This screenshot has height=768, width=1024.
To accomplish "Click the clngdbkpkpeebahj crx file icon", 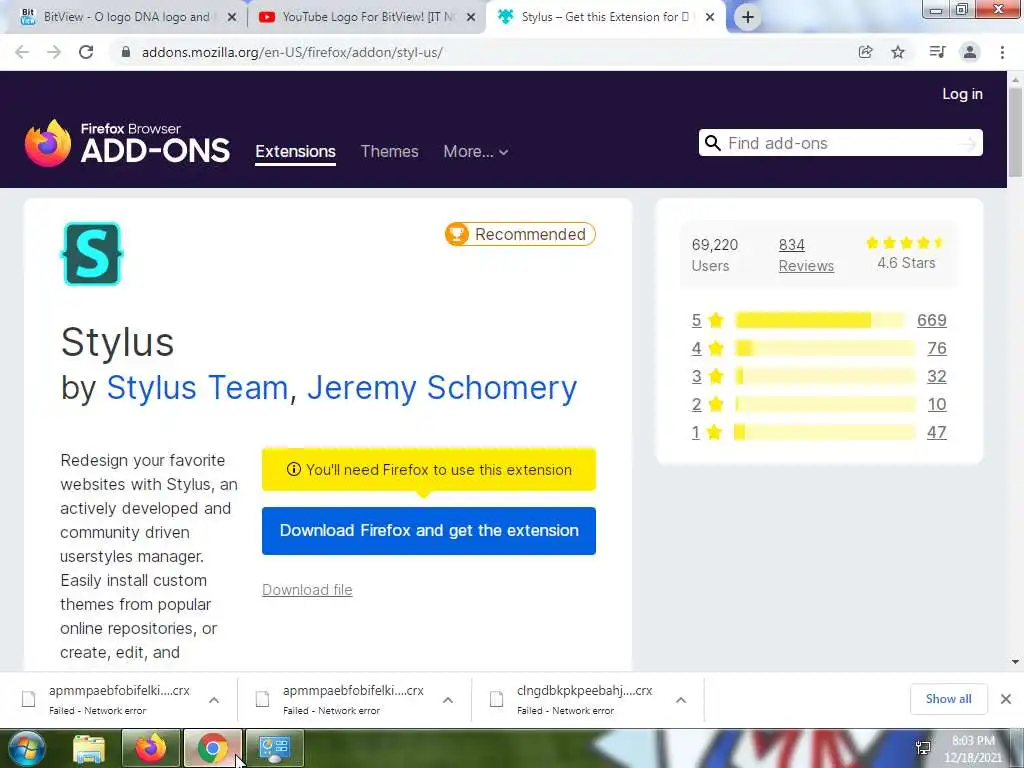I will (x=496, y=699).
